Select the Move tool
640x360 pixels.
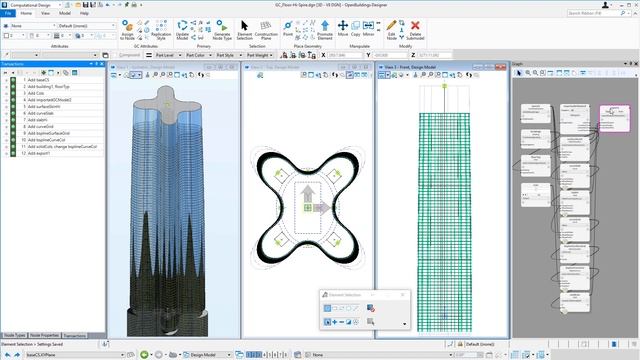point(343,29)
